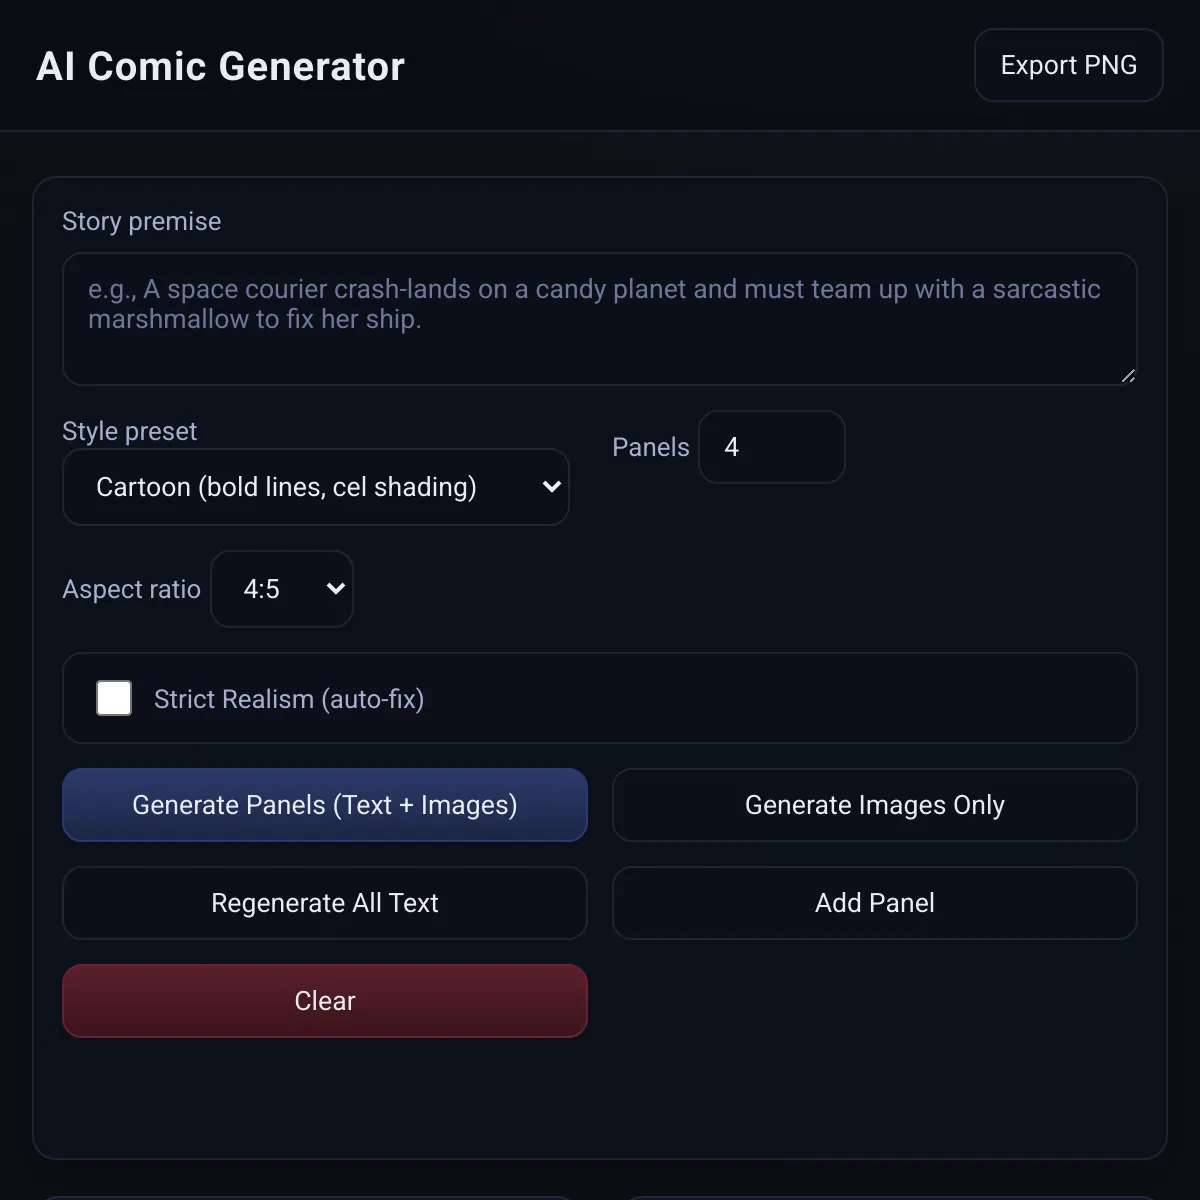Click Generate Panels (Text + Images)
Image resolution: width=1200 pixels, height=1200 pixels.
(x=324, y=804)
